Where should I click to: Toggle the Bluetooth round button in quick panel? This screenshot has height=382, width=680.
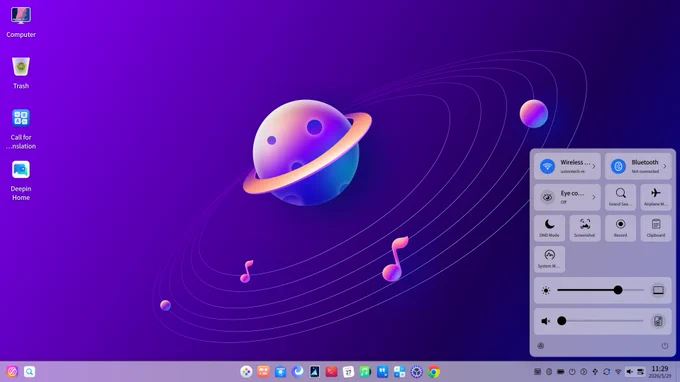point(618,166)
